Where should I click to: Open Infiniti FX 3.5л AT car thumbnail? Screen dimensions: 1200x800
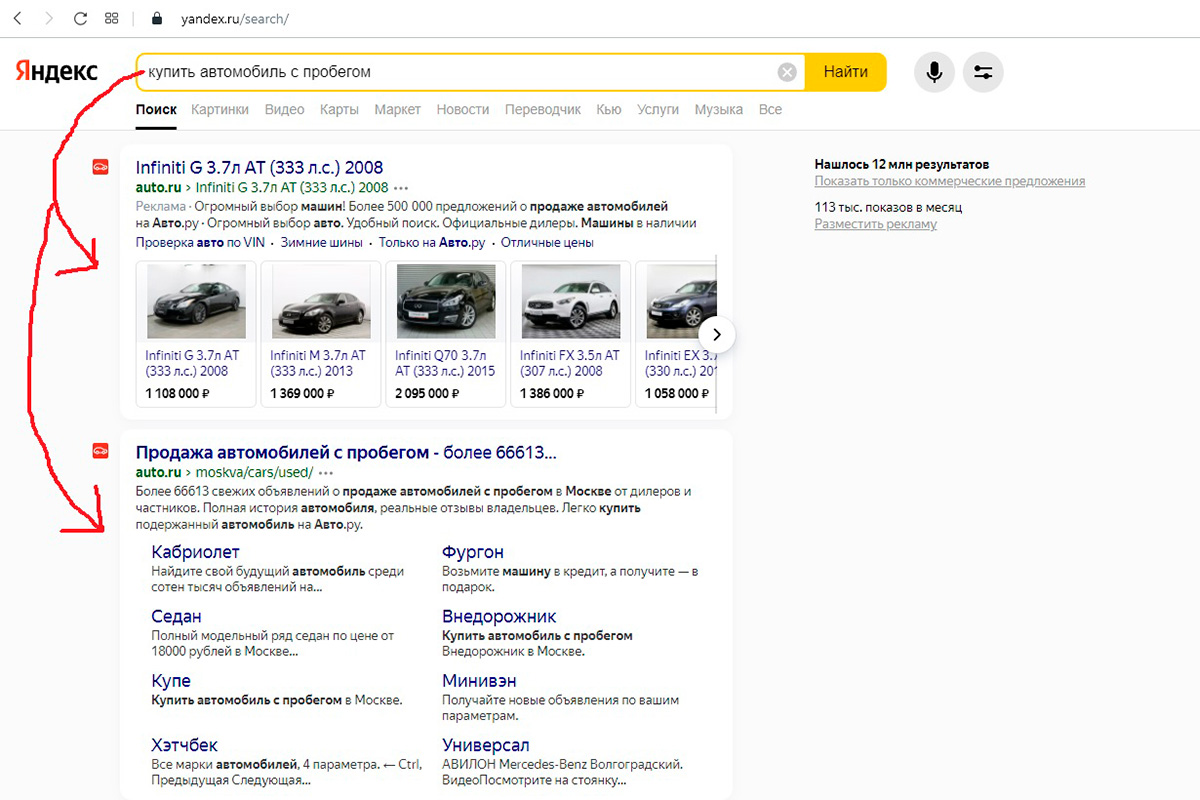[571, 301]
